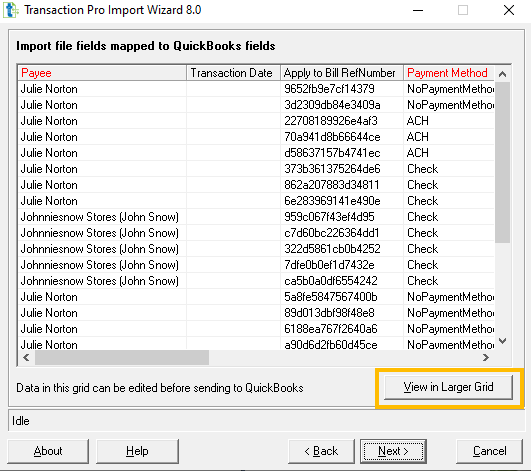Screen dimensions: 531x471
Task: Click Check payment method in 373b361375264de6 row
Action: pos(449,169)
